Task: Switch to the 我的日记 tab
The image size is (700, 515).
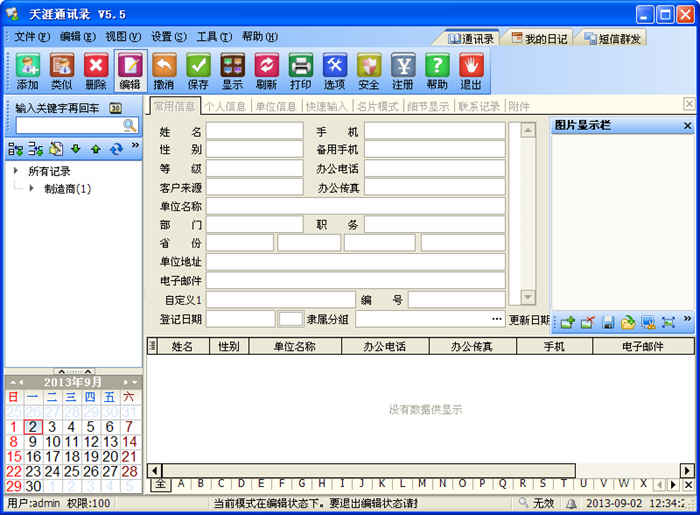Action: (539, 39)
